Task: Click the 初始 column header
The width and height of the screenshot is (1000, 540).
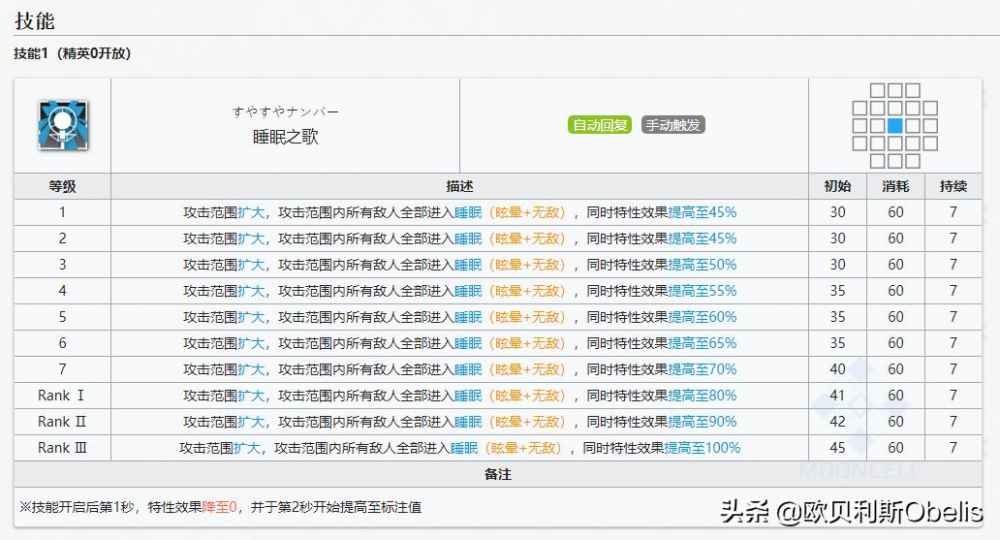Action: coord(837,186)
